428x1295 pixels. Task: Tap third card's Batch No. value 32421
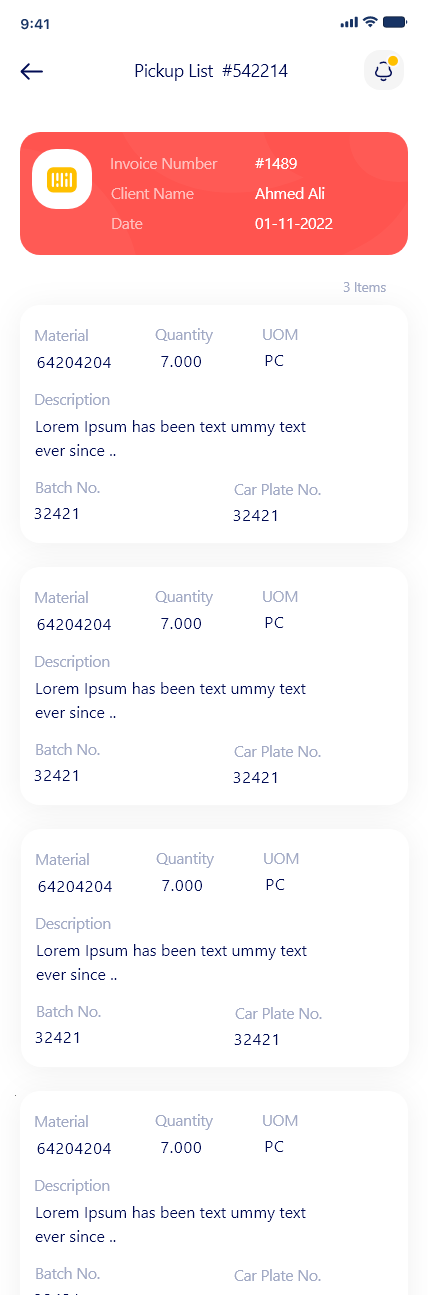pyautogui.click(x=58, y=1037)
